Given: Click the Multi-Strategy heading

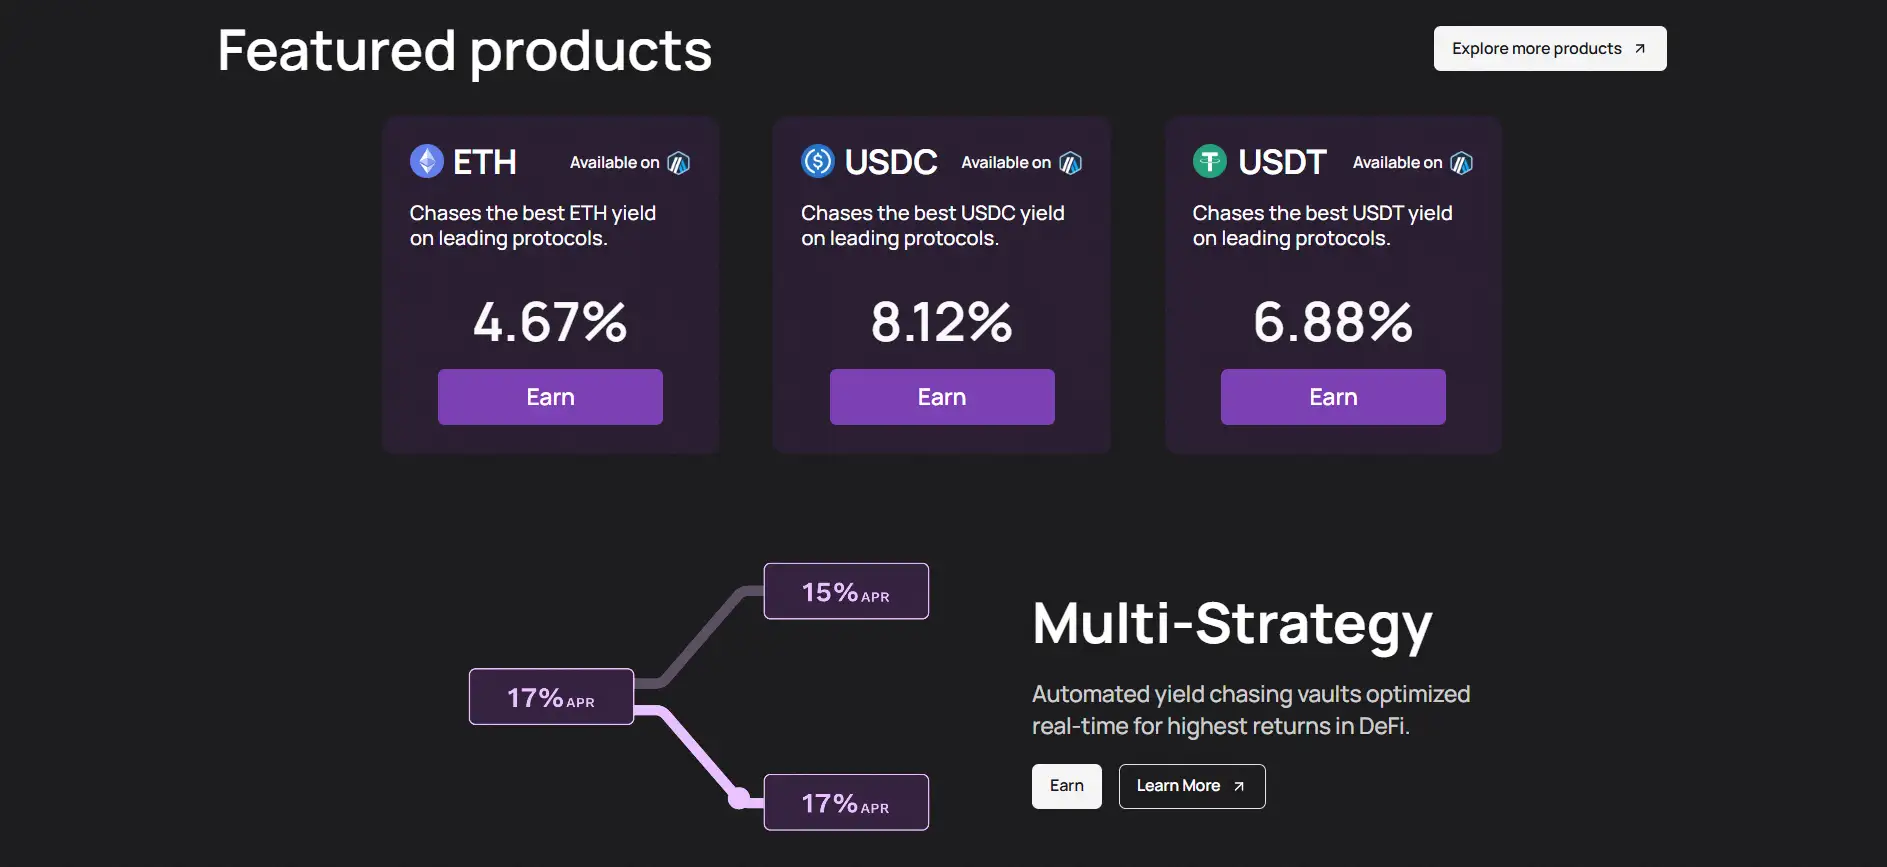Looking at the screenshot, I should [1232, 624].
